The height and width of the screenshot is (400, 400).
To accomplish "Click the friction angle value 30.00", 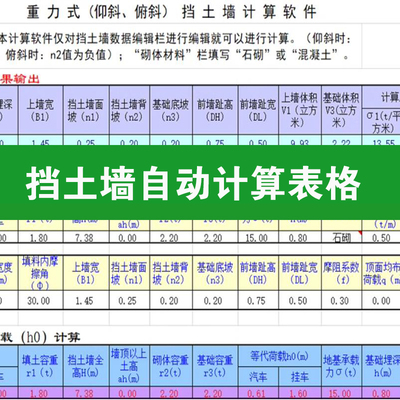I will pyautogui.click(x=39, y=301).
